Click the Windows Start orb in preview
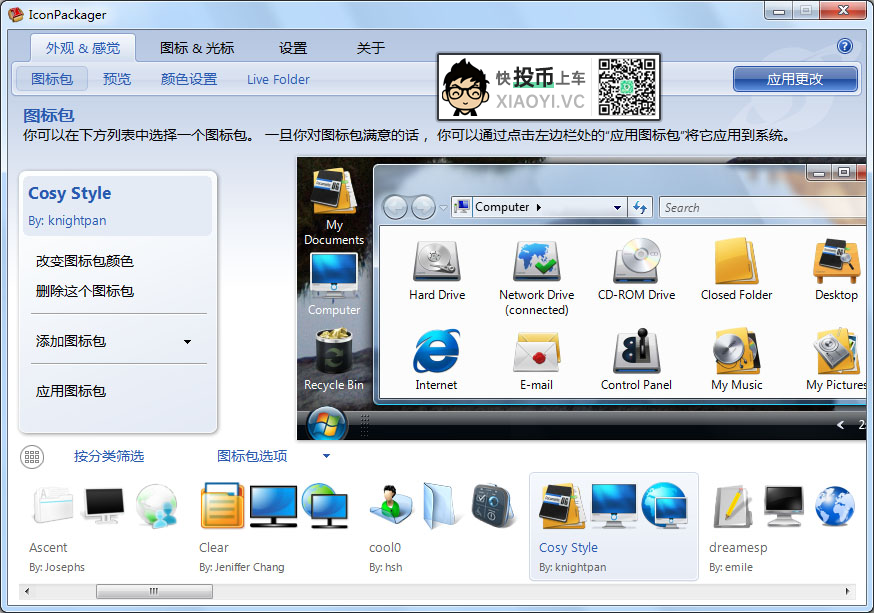The height and width of the screenshot is (613, 874). click(x=327, y=425)
